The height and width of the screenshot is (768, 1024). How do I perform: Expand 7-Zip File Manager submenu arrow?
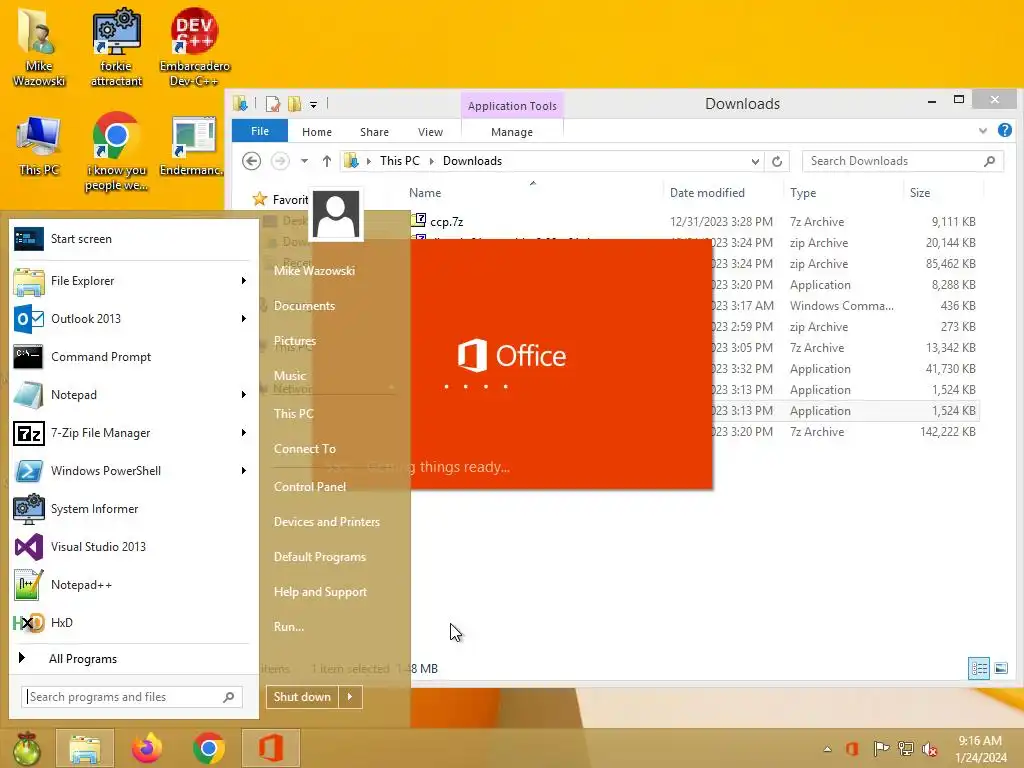(x=244, y=432)
